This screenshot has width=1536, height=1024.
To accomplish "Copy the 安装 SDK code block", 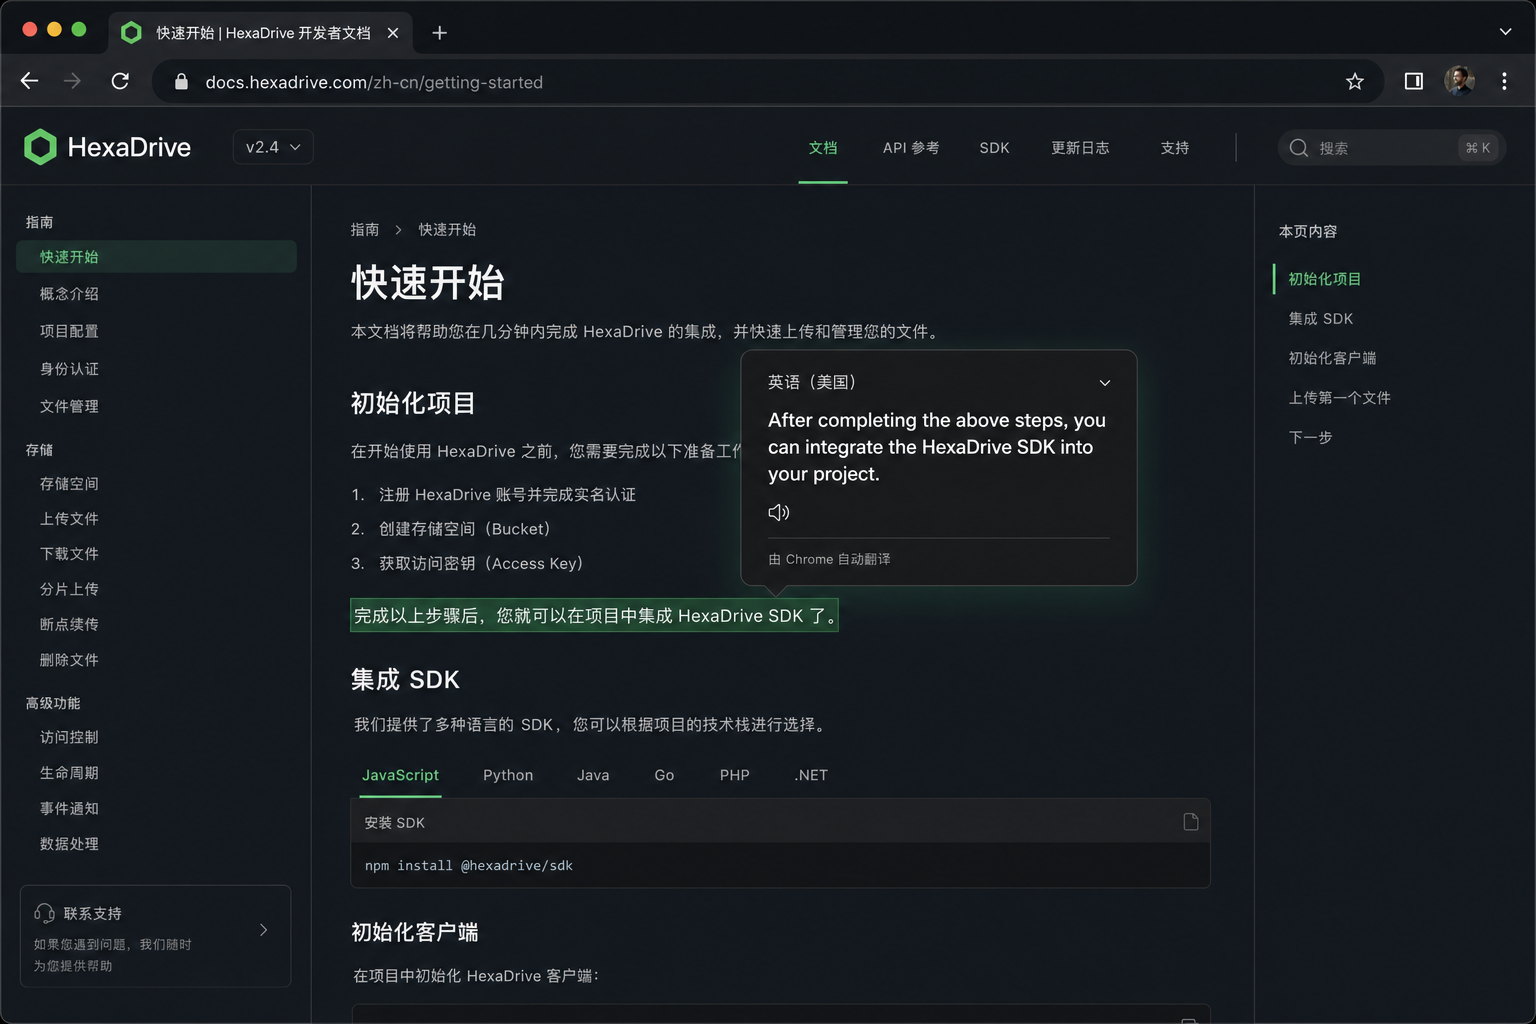I will [x=1190, y=822].
